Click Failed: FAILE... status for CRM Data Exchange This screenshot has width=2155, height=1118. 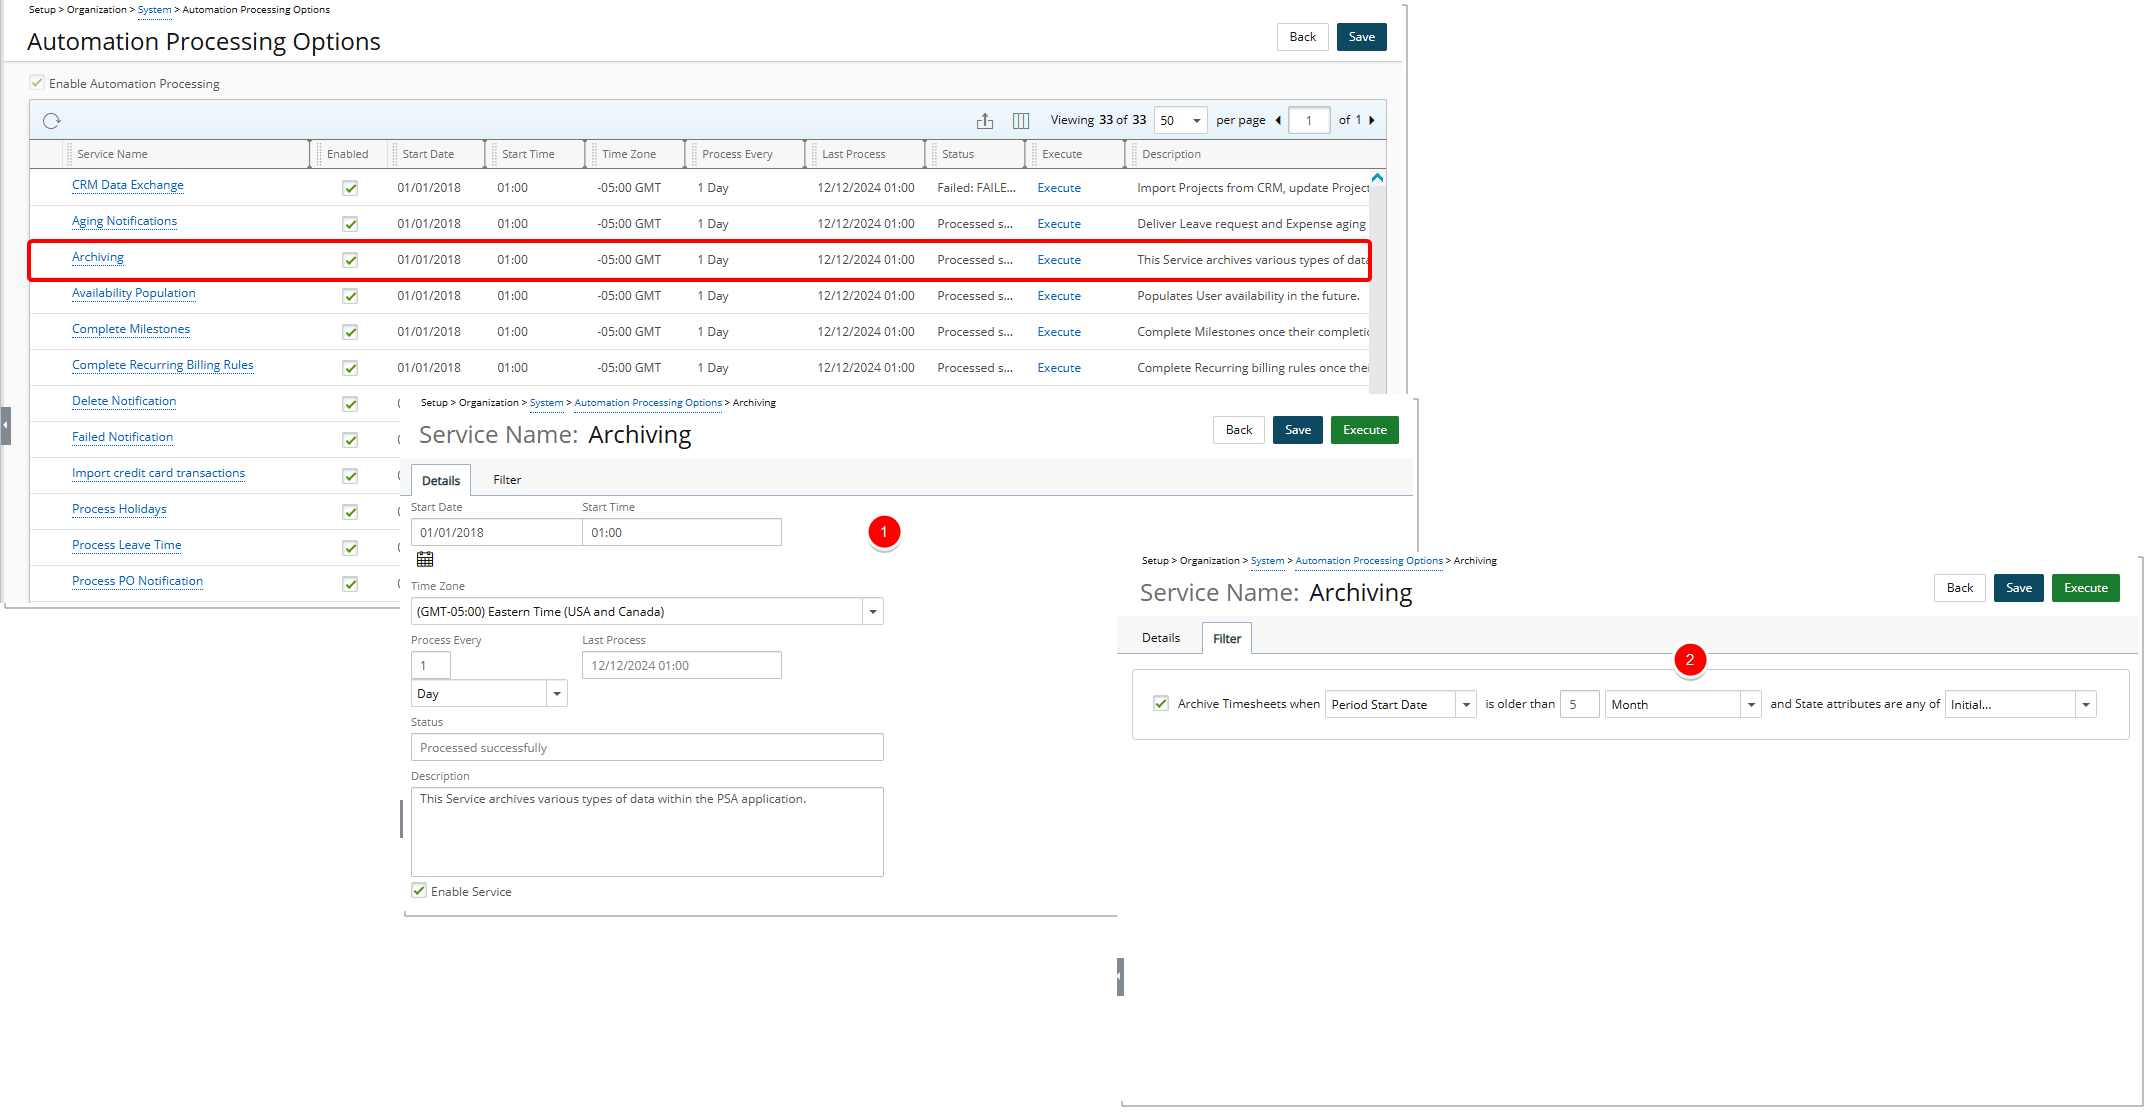976,188
